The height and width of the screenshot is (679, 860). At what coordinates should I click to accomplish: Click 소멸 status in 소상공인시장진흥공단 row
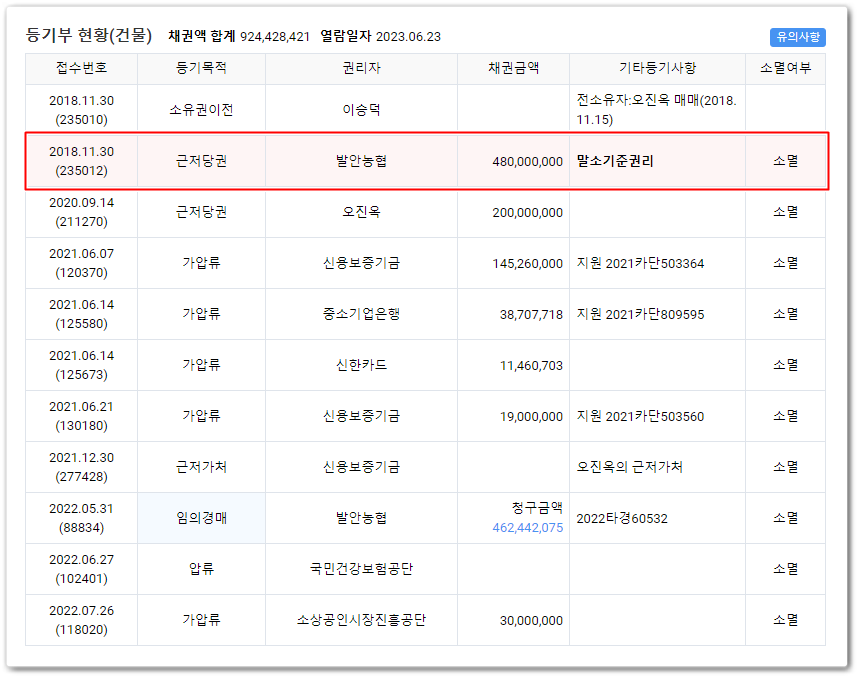(x=785, y=620)
